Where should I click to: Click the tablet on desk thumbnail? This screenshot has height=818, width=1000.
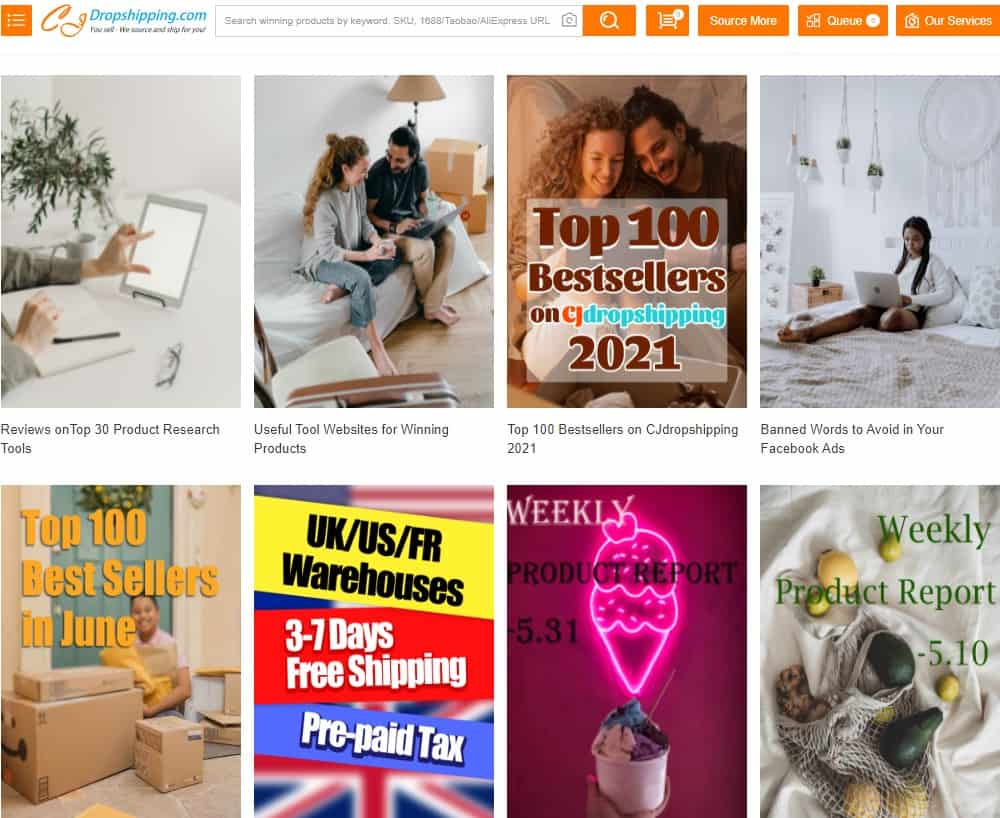(121, 242)
